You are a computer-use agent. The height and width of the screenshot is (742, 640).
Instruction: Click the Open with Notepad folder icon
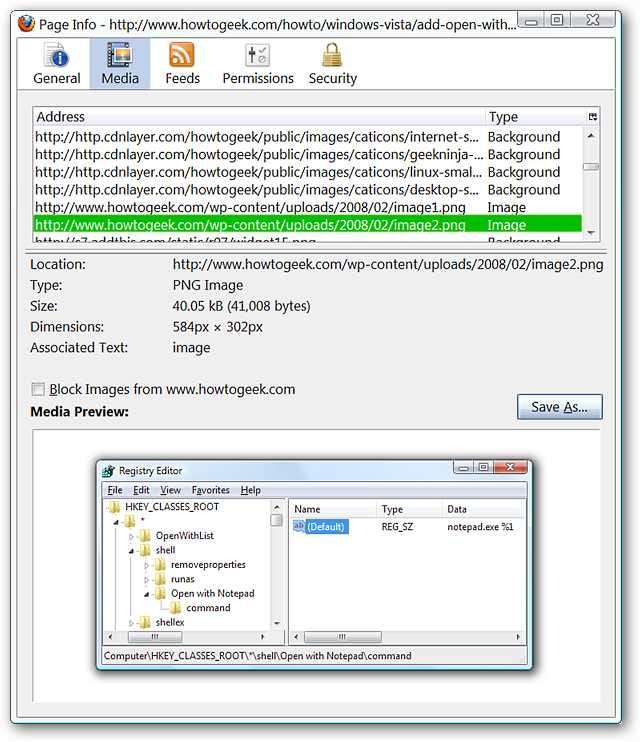160,593
